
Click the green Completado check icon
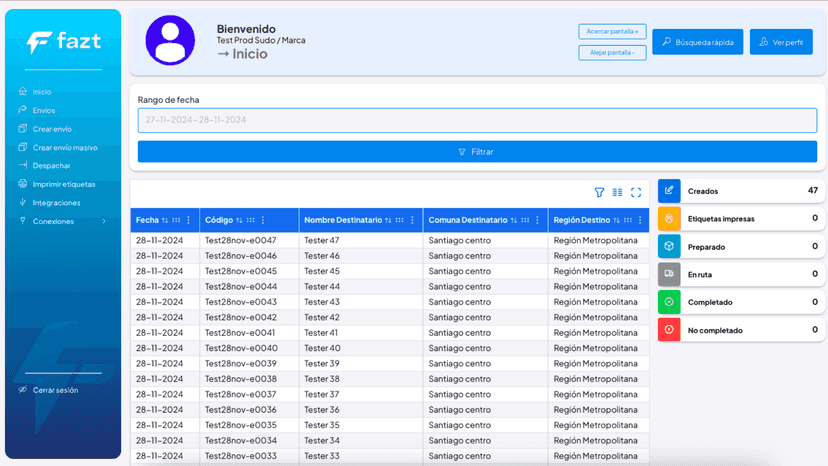point(669,302)
